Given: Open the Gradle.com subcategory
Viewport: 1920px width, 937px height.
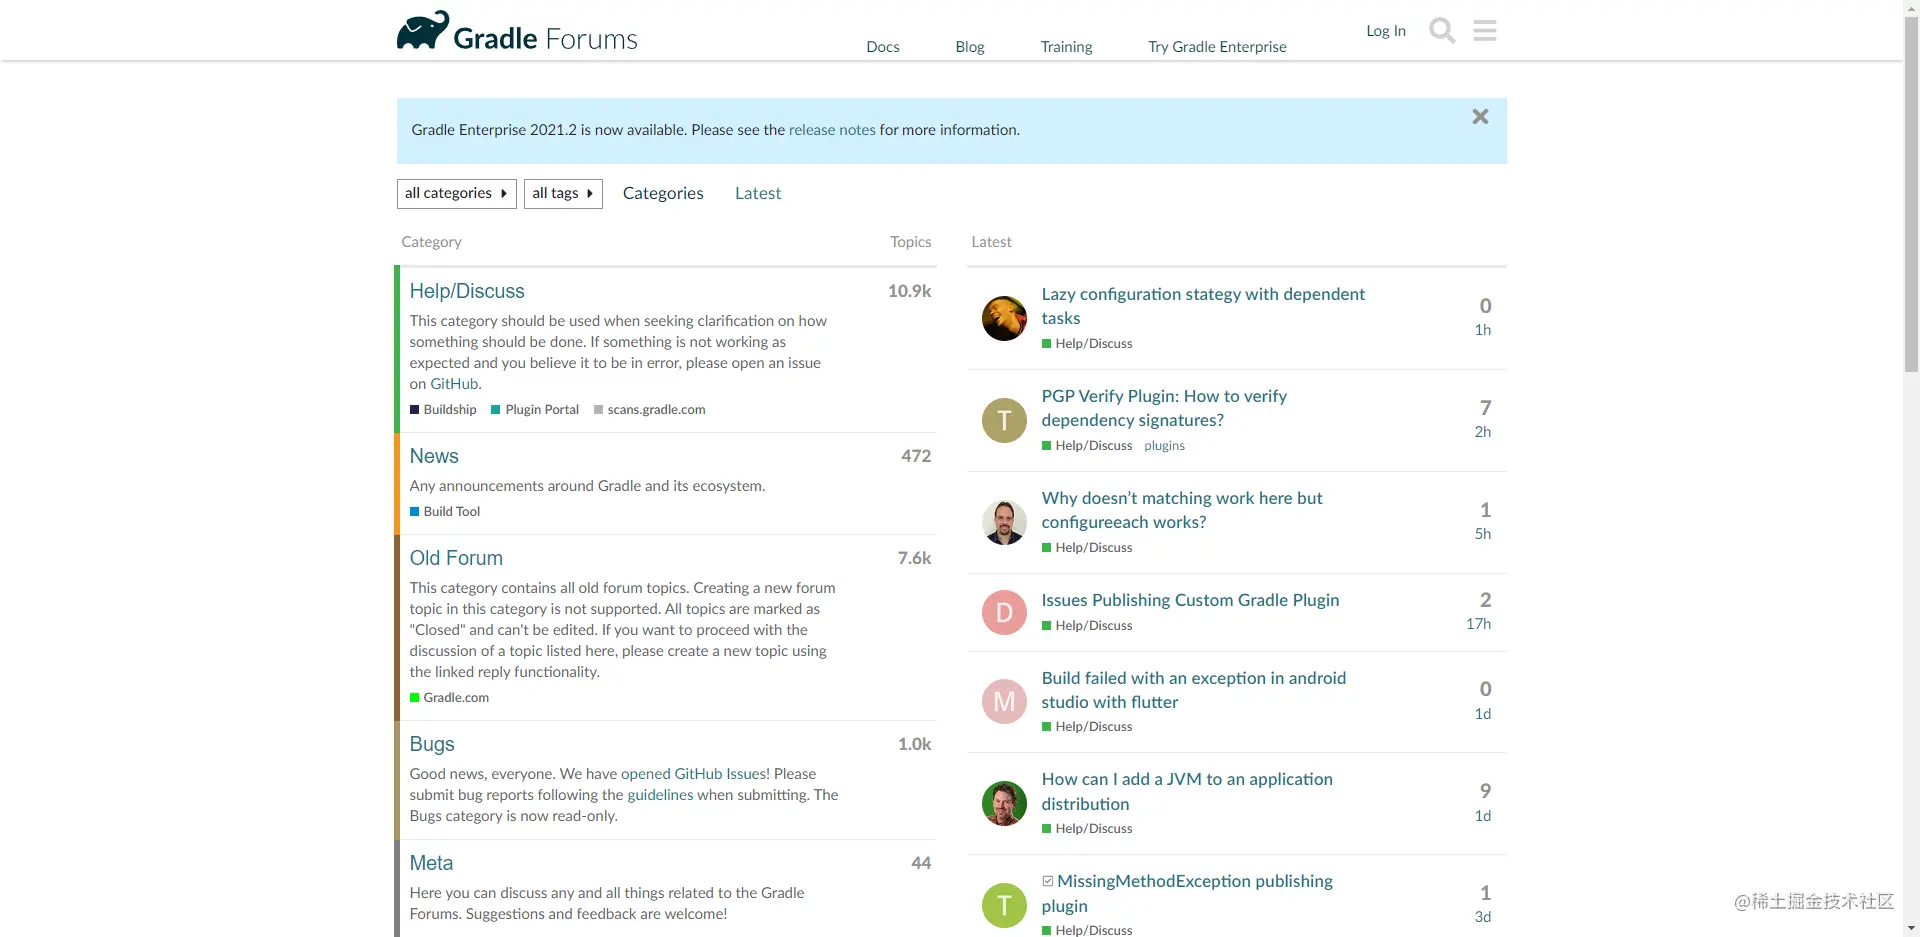Looking at the screenshot, I should (x=449, y=698).
